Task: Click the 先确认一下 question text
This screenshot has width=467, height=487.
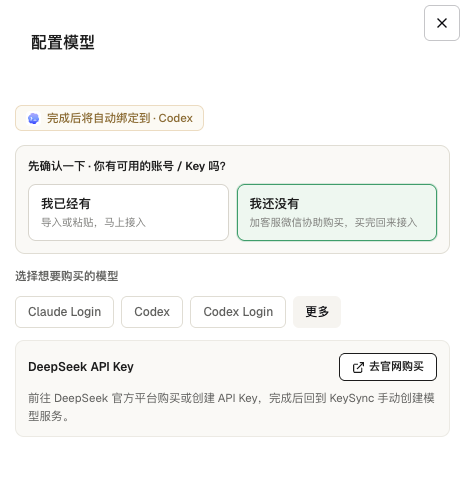Action: point(127,166)
